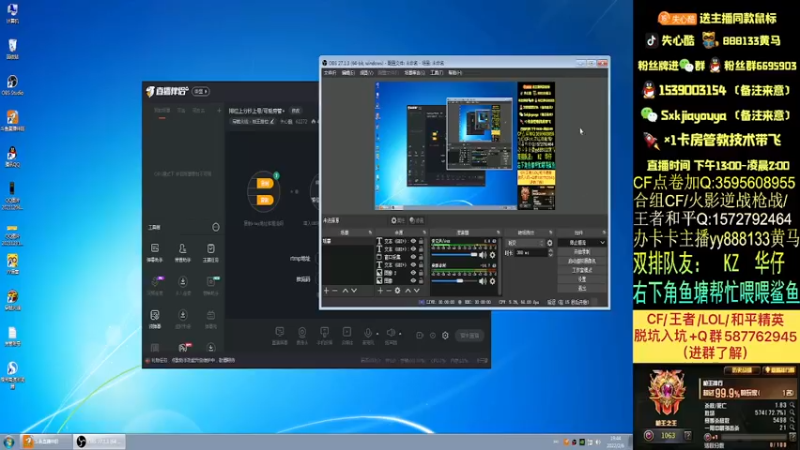Collapse the 工具箱 section in 直播伴侣
This screenshot has width=800, height=450.
(216, 227)
